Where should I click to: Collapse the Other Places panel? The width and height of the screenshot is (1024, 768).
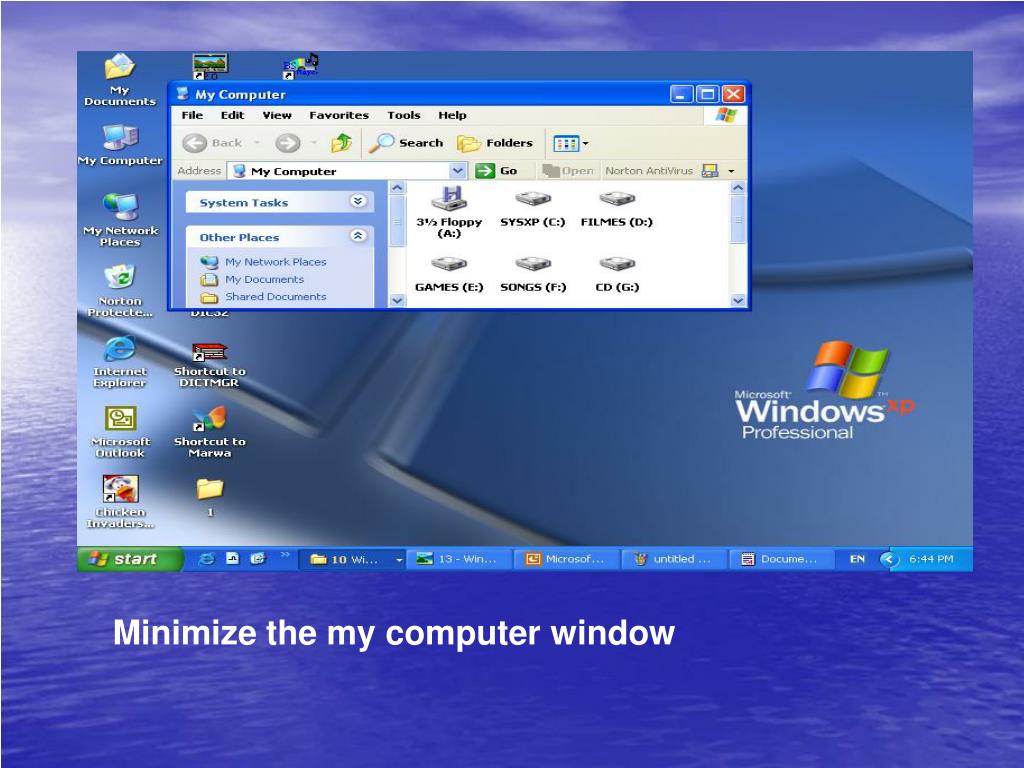[x=358, y=236]
